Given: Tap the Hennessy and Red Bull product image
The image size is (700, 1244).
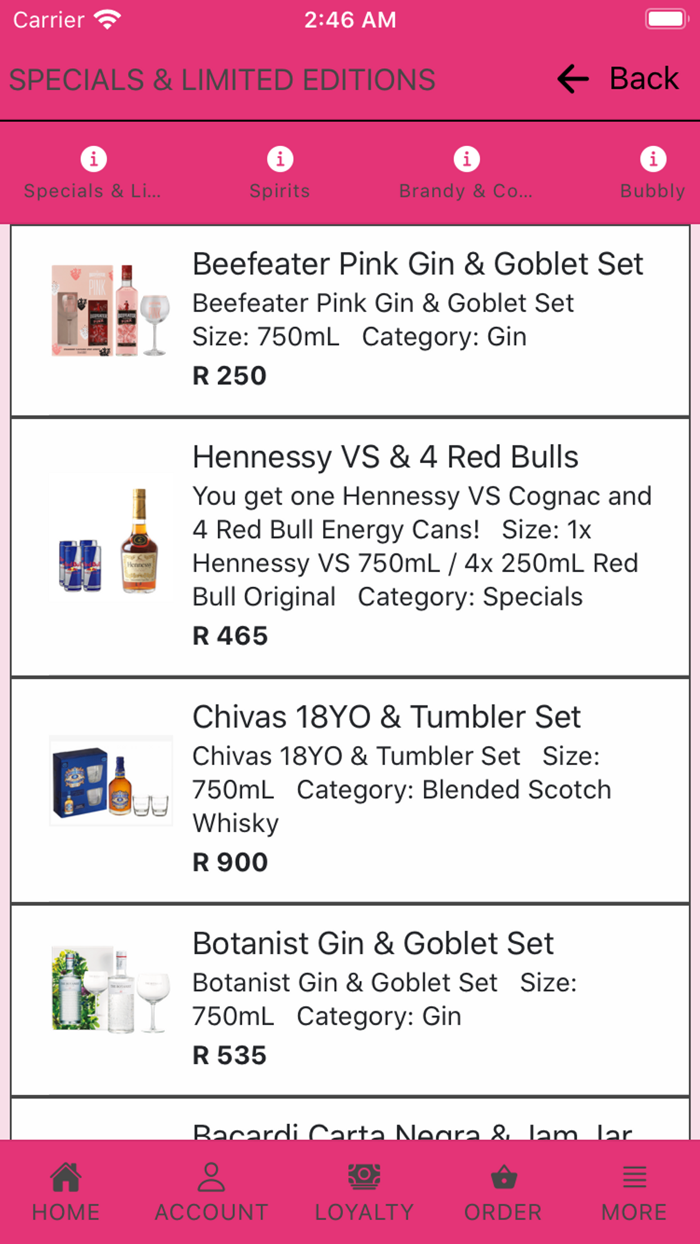Looking at the screenshot, I should click(111, 542).
